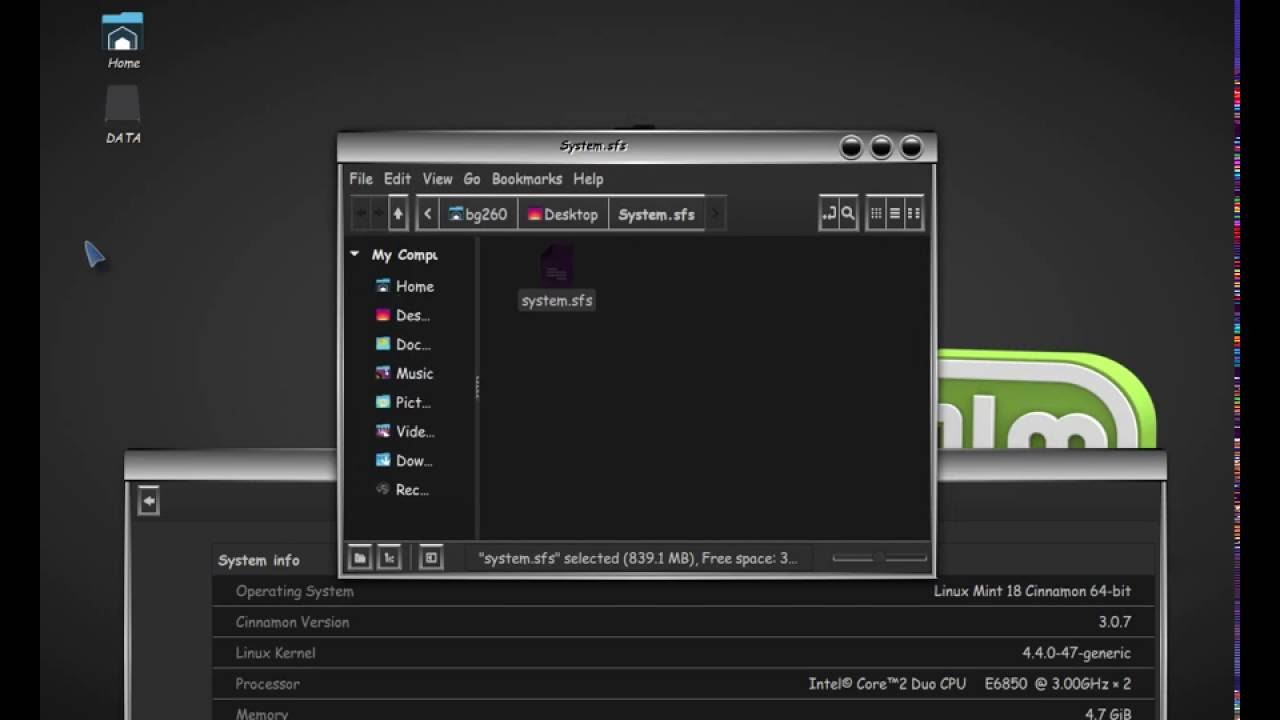Click the Operating System row label
Screen dimensions: 1280x720
tap(294, 591)
